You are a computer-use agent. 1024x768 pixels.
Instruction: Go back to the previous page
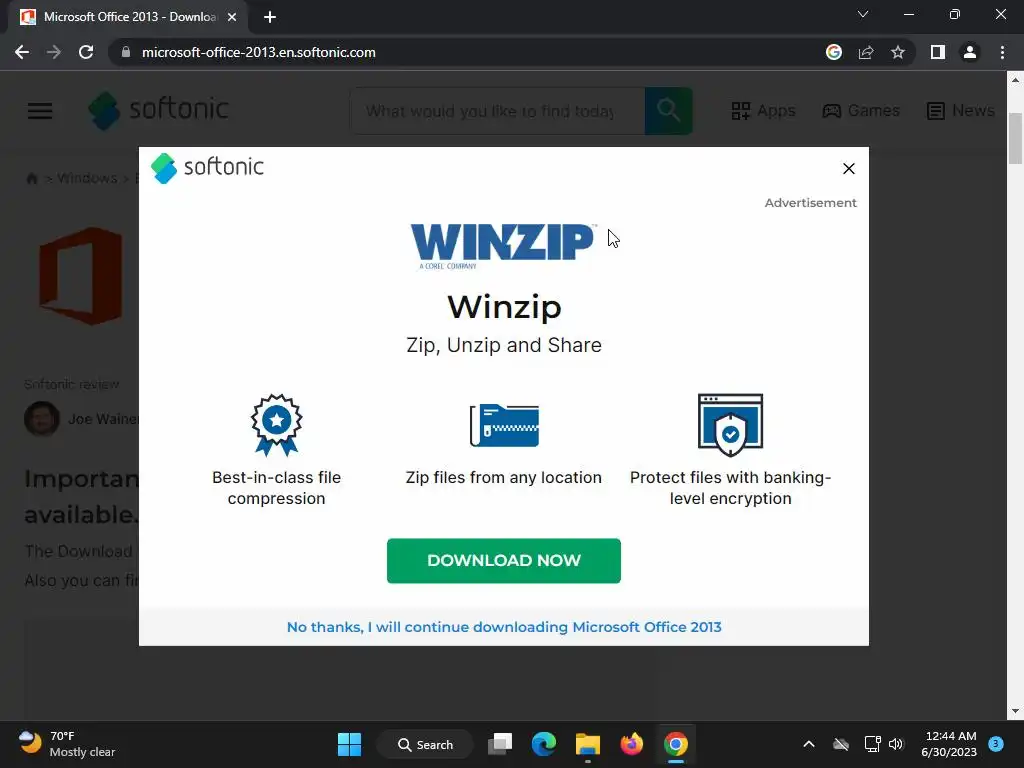22,52
